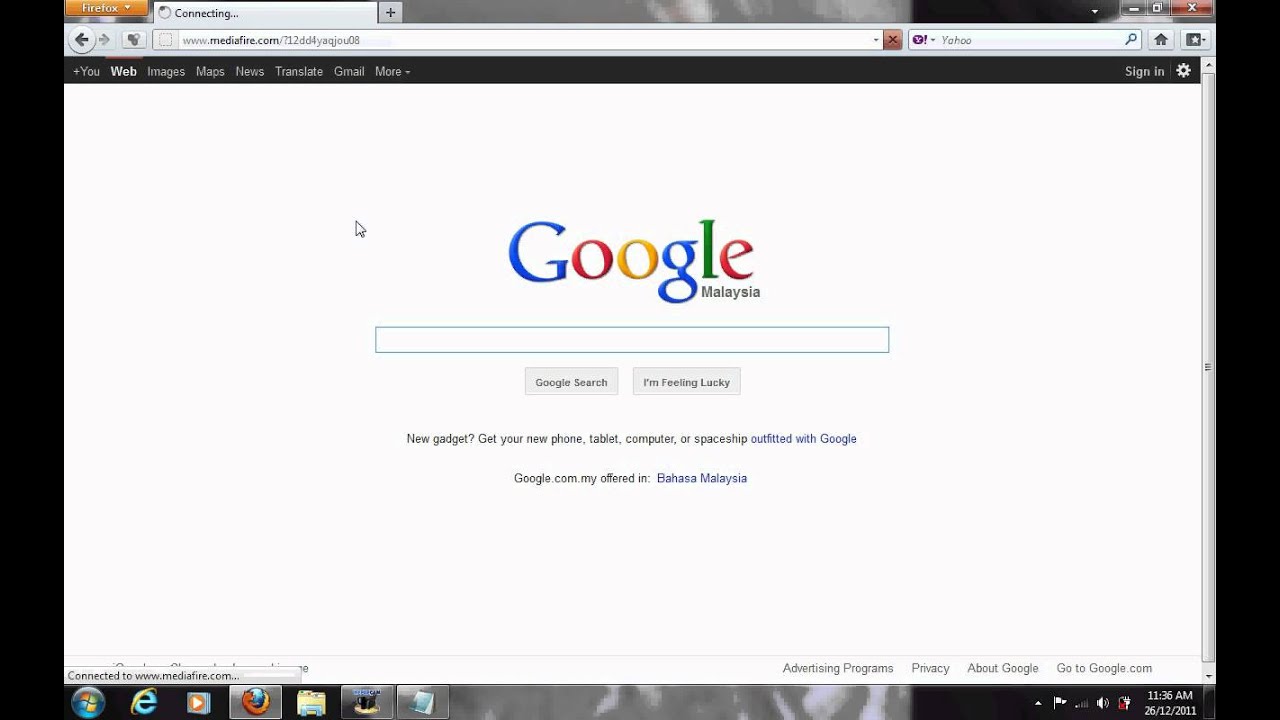
Task: Switch to Images in the Google bar
Action: pos(166,71)
